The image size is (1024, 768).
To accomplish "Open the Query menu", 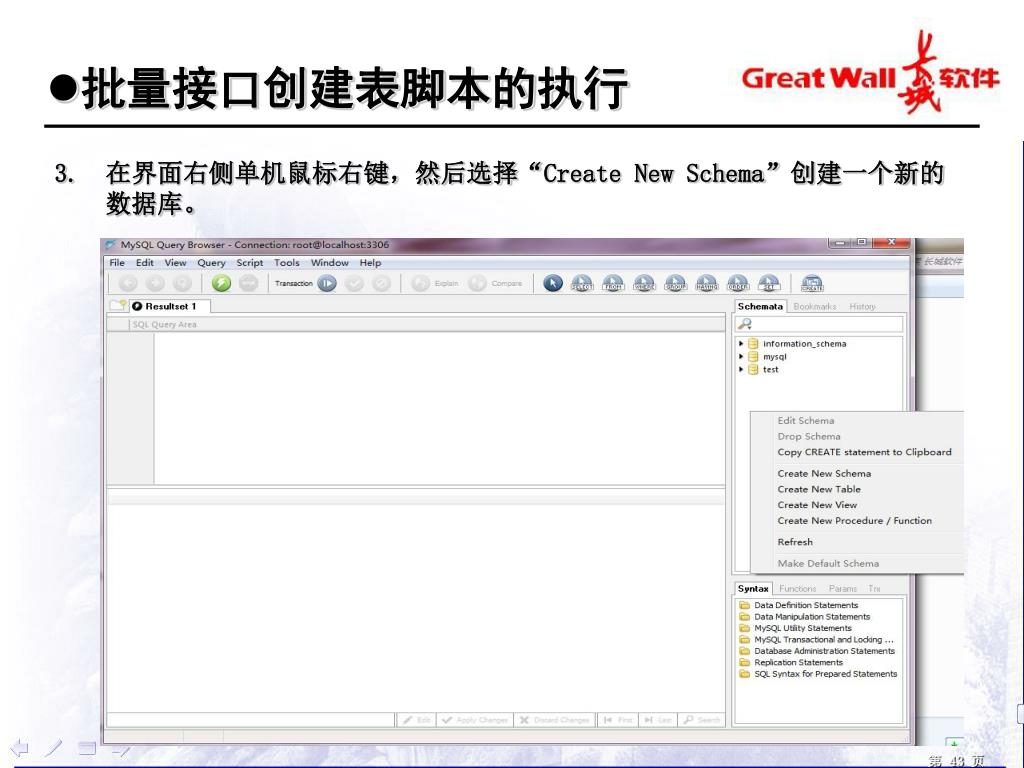I will tap(211, 263).
